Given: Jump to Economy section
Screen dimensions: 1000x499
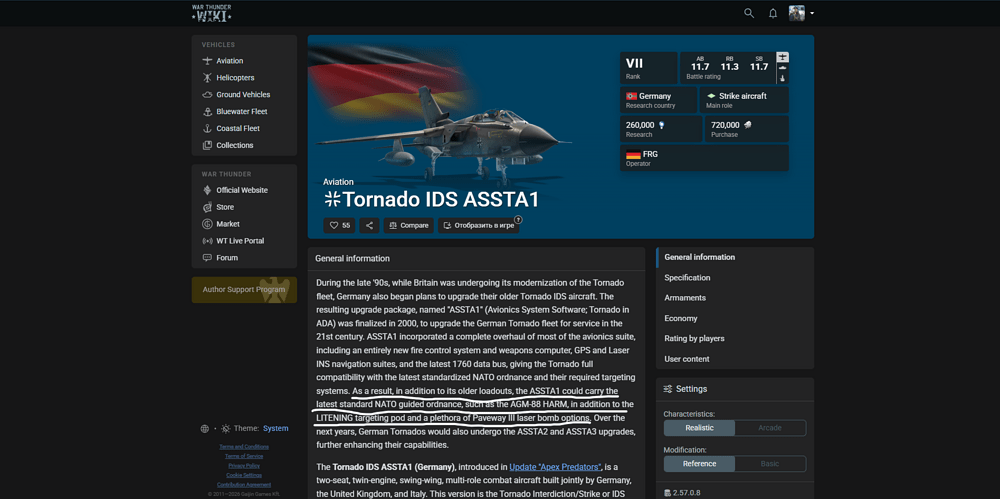Looking at the screenshot, I should click(681, 318).
